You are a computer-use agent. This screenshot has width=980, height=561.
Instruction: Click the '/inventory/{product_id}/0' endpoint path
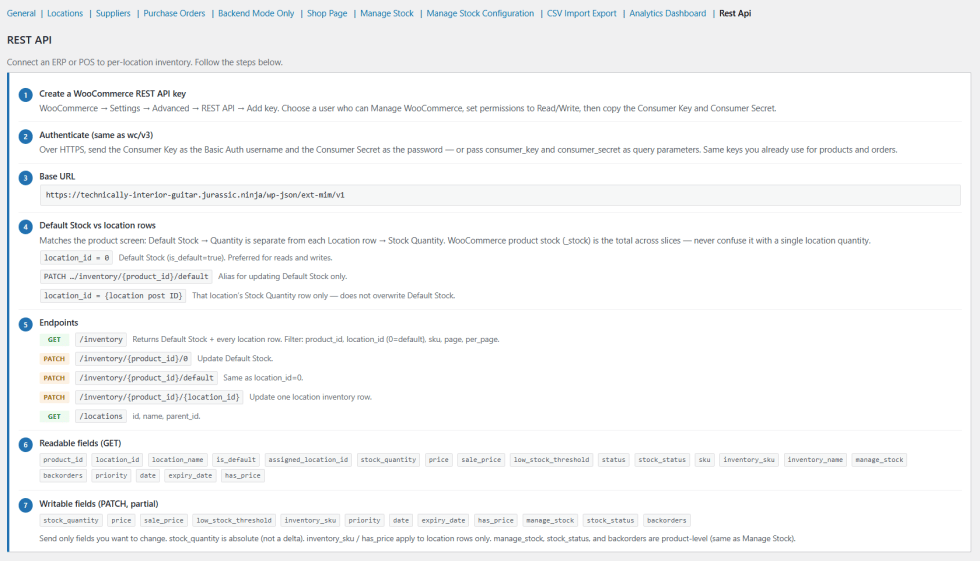click(x=133, y=359)
